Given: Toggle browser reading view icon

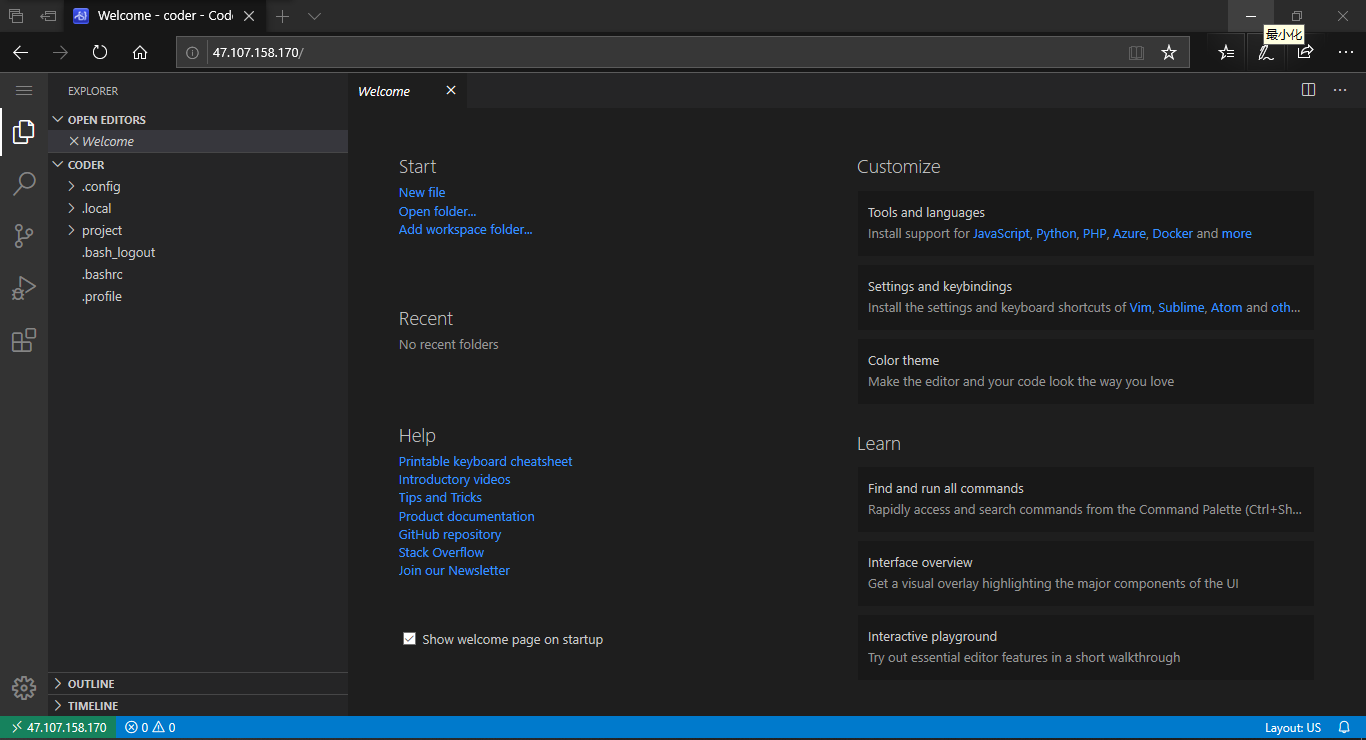Looking at the screenshot, I should pos(1136,52).
